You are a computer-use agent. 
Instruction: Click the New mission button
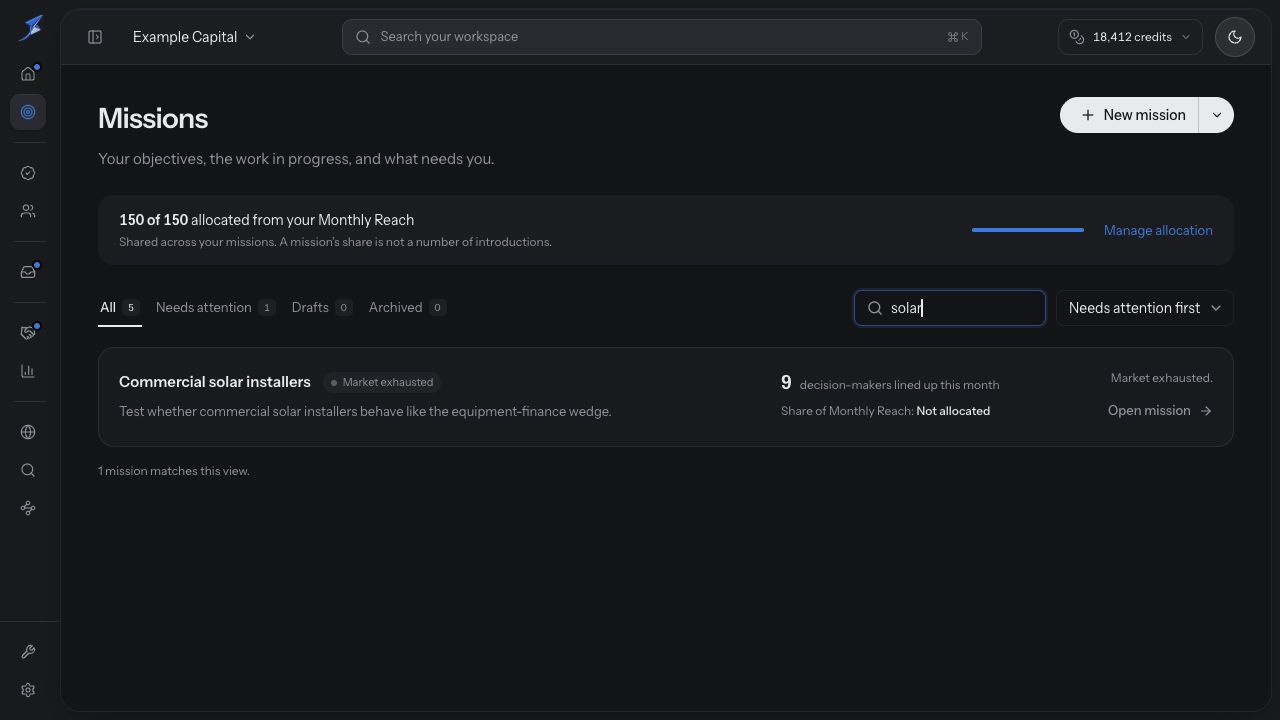click(x=1130, y=115)
